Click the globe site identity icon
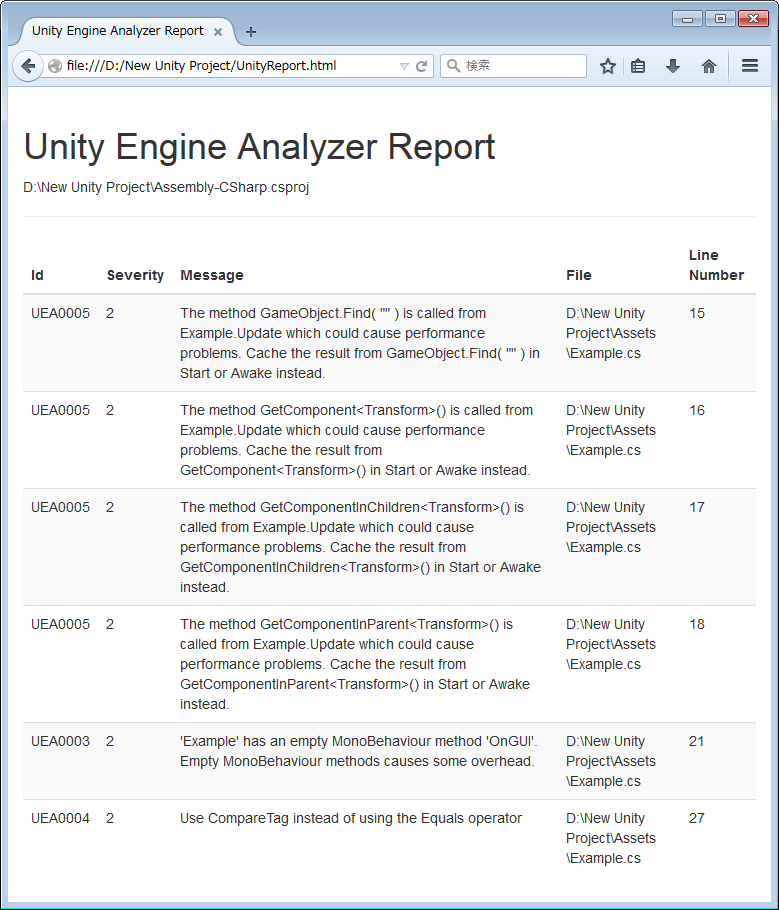Image resolution: width=779 pixels, height=910 pixels. coord(55,65)
